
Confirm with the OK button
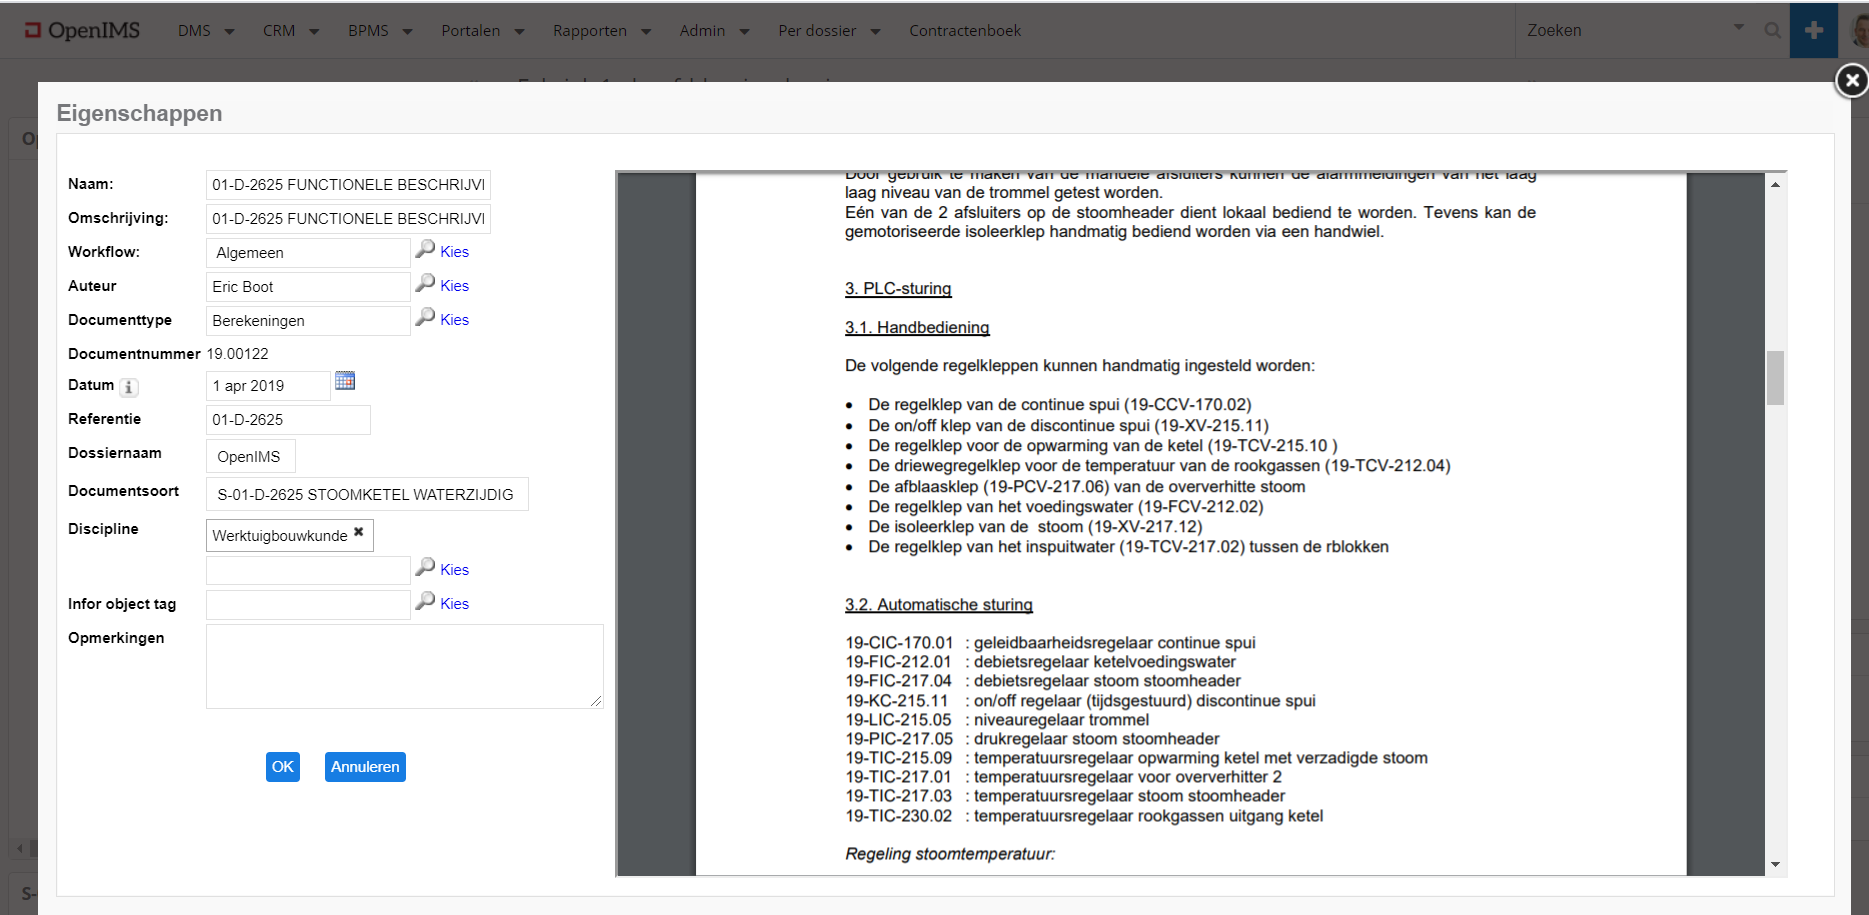point(283,767)
